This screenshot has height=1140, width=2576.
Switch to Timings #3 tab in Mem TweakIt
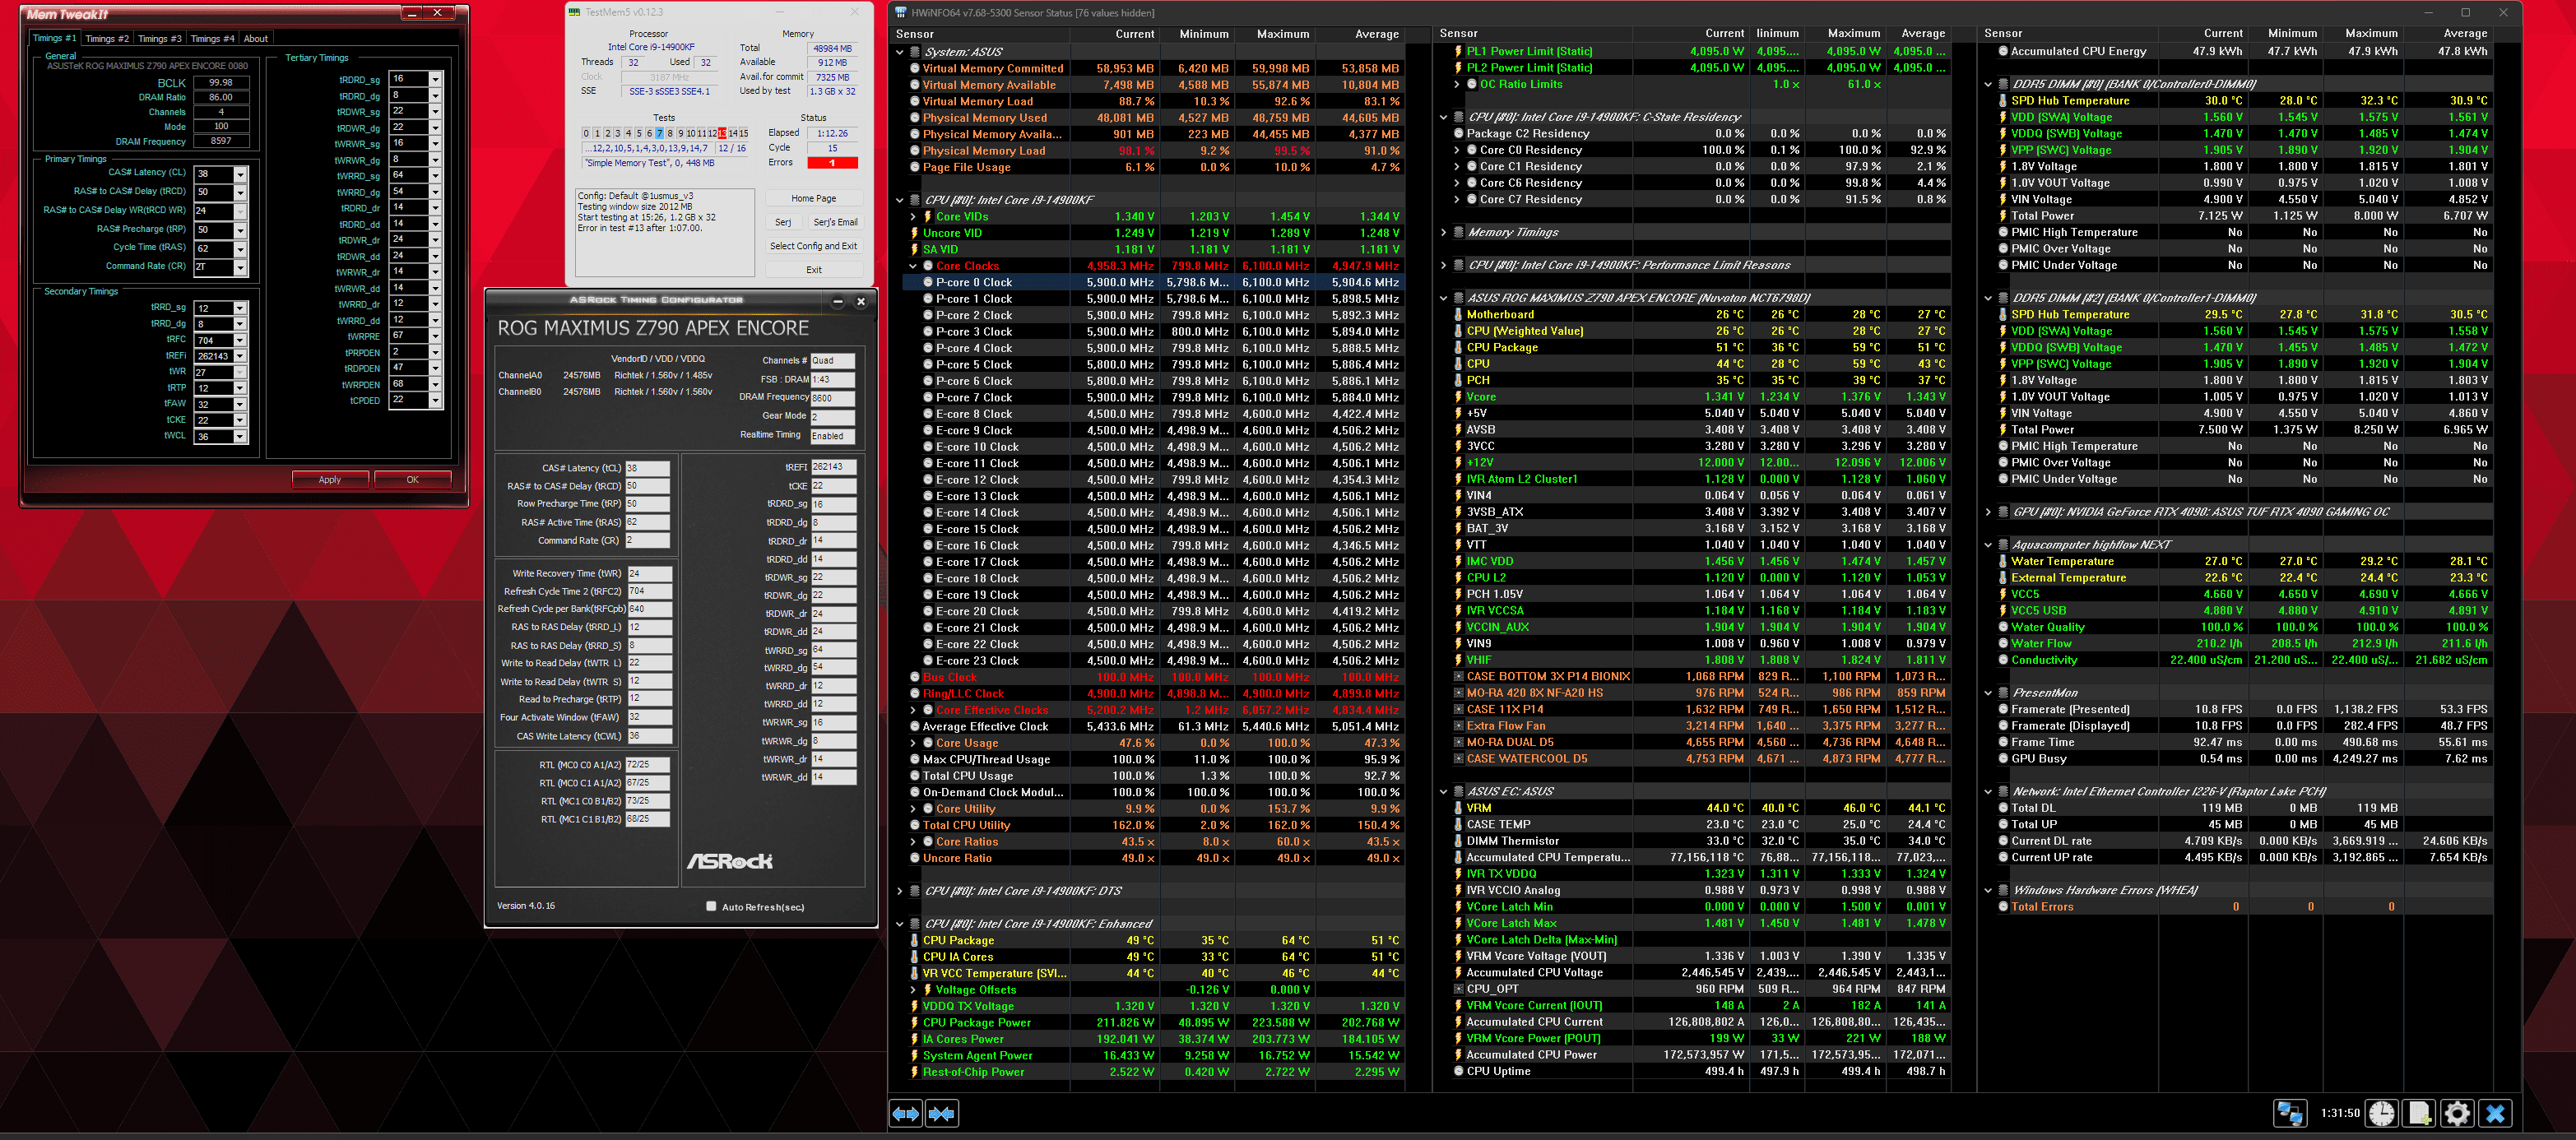pos(160,38)
